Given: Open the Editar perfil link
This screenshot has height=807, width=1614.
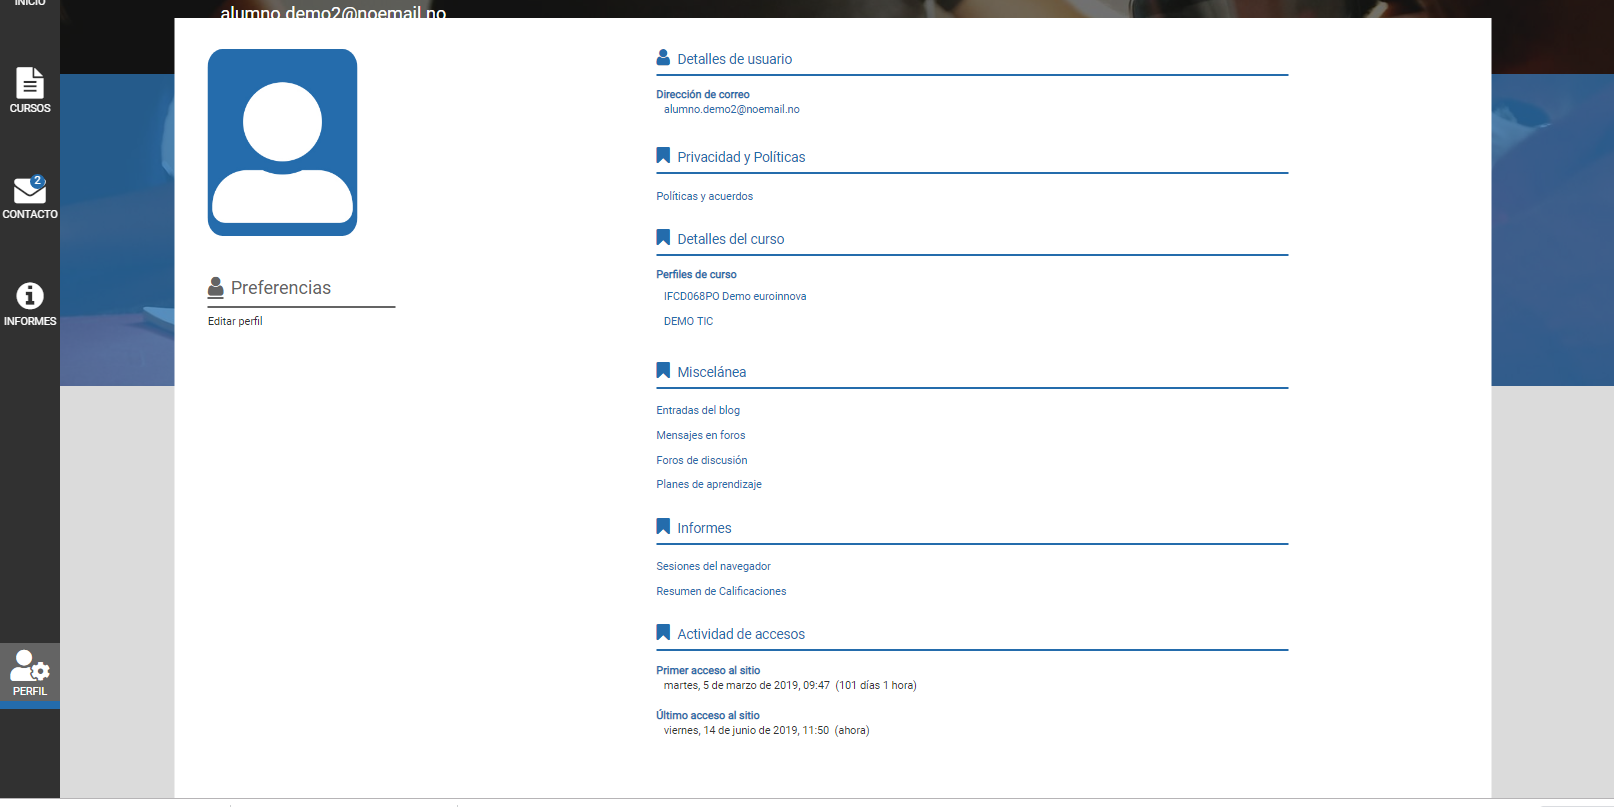Looking at the screenshot, I should (x=235, y=322).
